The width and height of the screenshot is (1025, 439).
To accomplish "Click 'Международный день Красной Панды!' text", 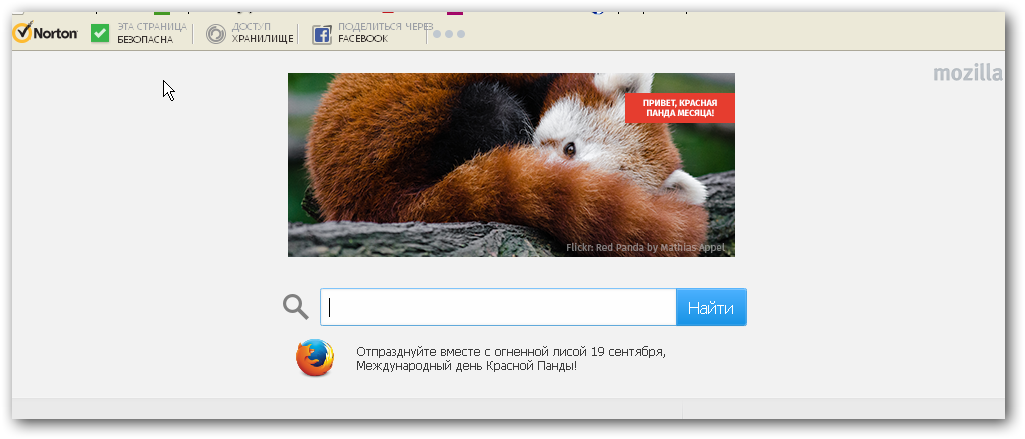I will (467, 366).
